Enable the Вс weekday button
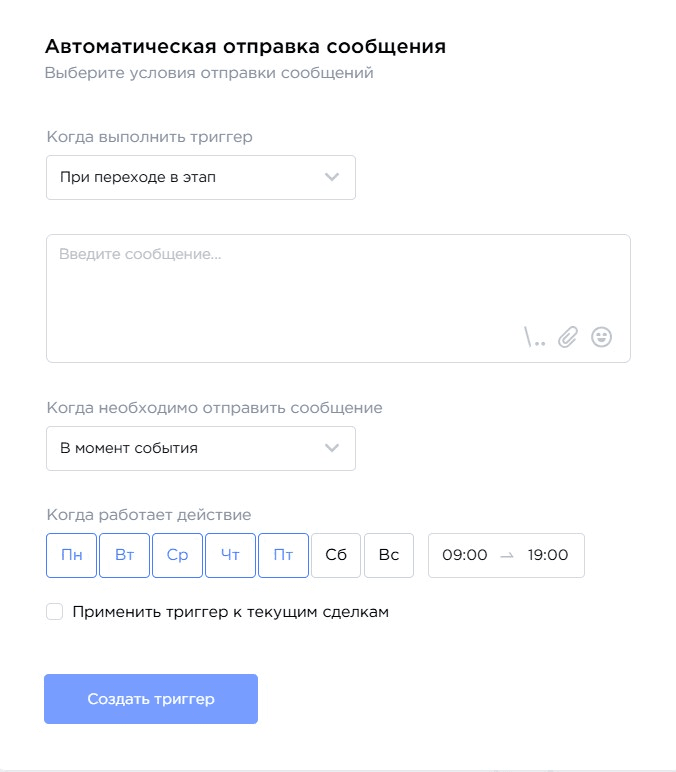Image resolution: width=676 pixels, height=772 pixels. (389, 555)
